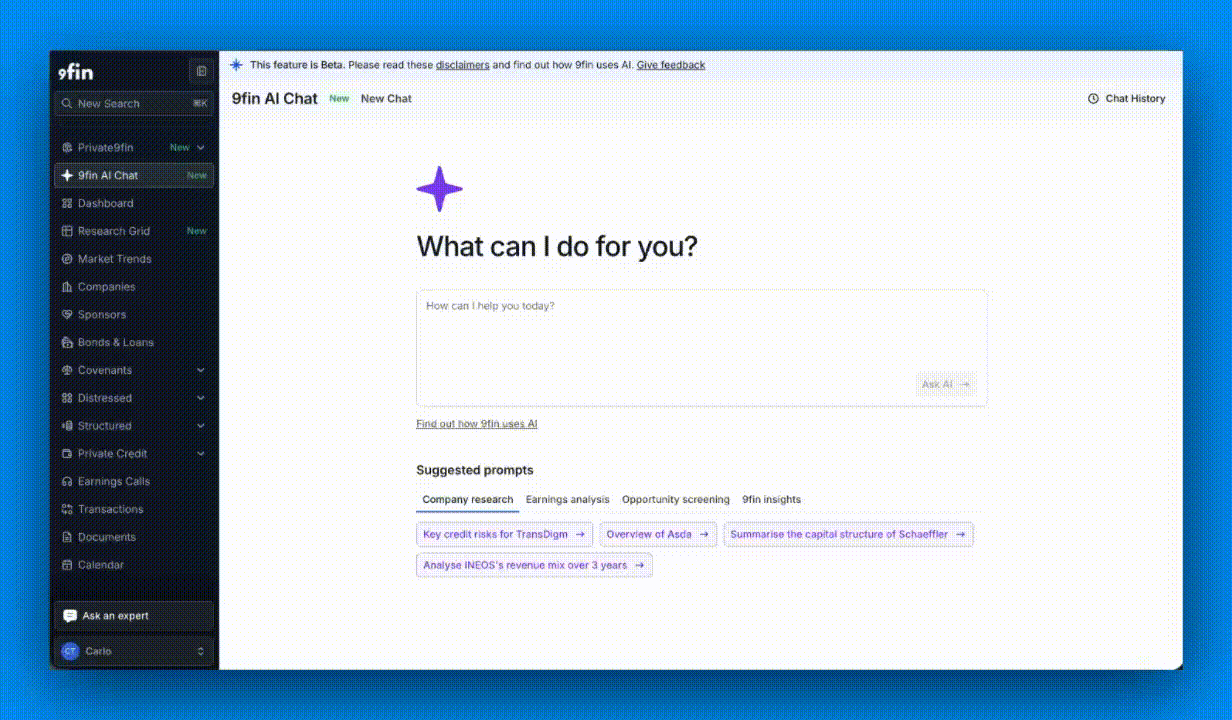Screen dimensions: 1232x720
Task: Select Summarise capital structure of Schaeffler prompt
Action: pos(848,535)
